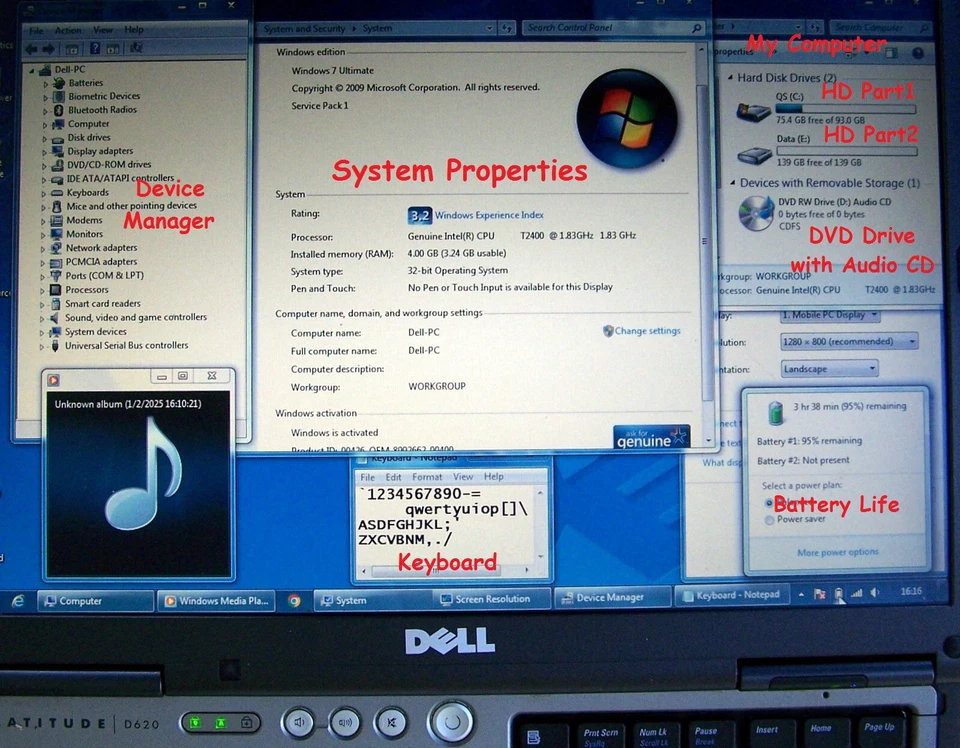960x748 pixels.
Task: Click the Windows Experience Index 3.2 badge
Action: pyautogui.click(x=419, y=214)
